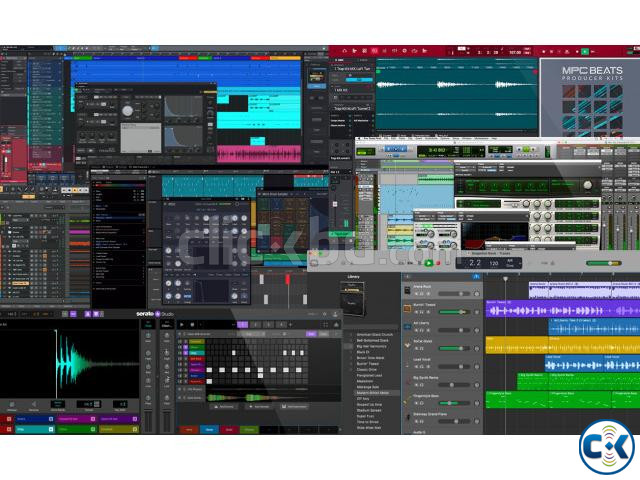Click the add-track plus icon in GarageBand
This screenshot has width=640, height=480.
click(407, 277)
